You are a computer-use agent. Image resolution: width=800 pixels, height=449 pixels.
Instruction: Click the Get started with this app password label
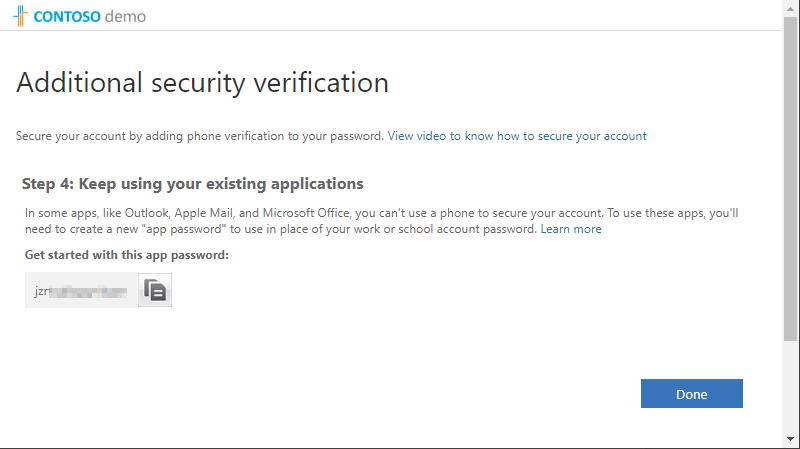[127, 255]
